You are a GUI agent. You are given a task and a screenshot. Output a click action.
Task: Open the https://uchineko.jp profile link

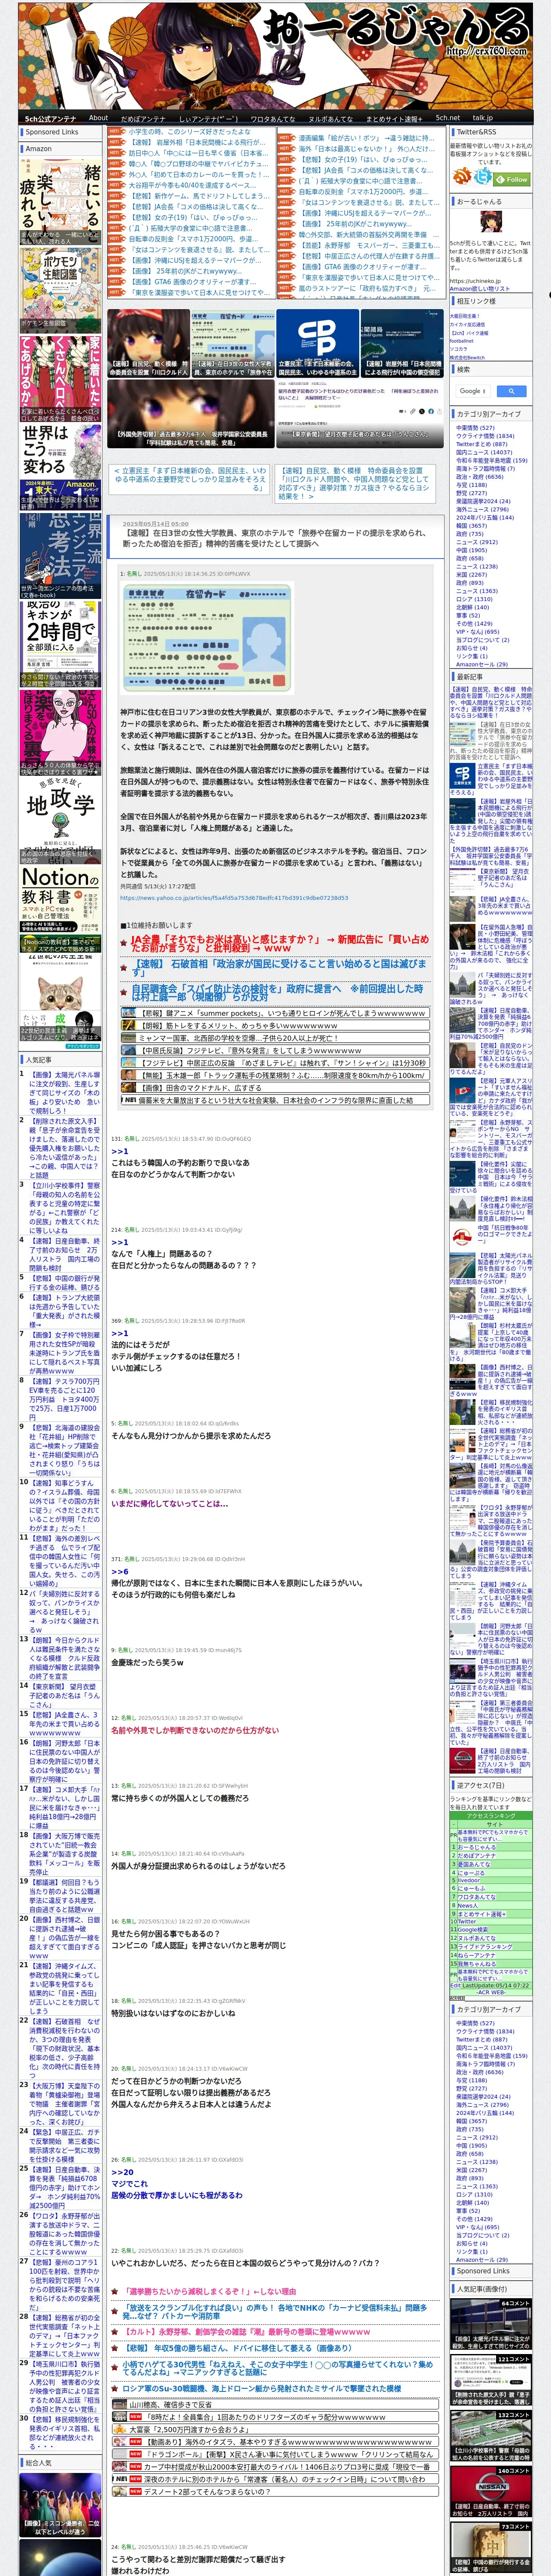(x=475, y=281)
